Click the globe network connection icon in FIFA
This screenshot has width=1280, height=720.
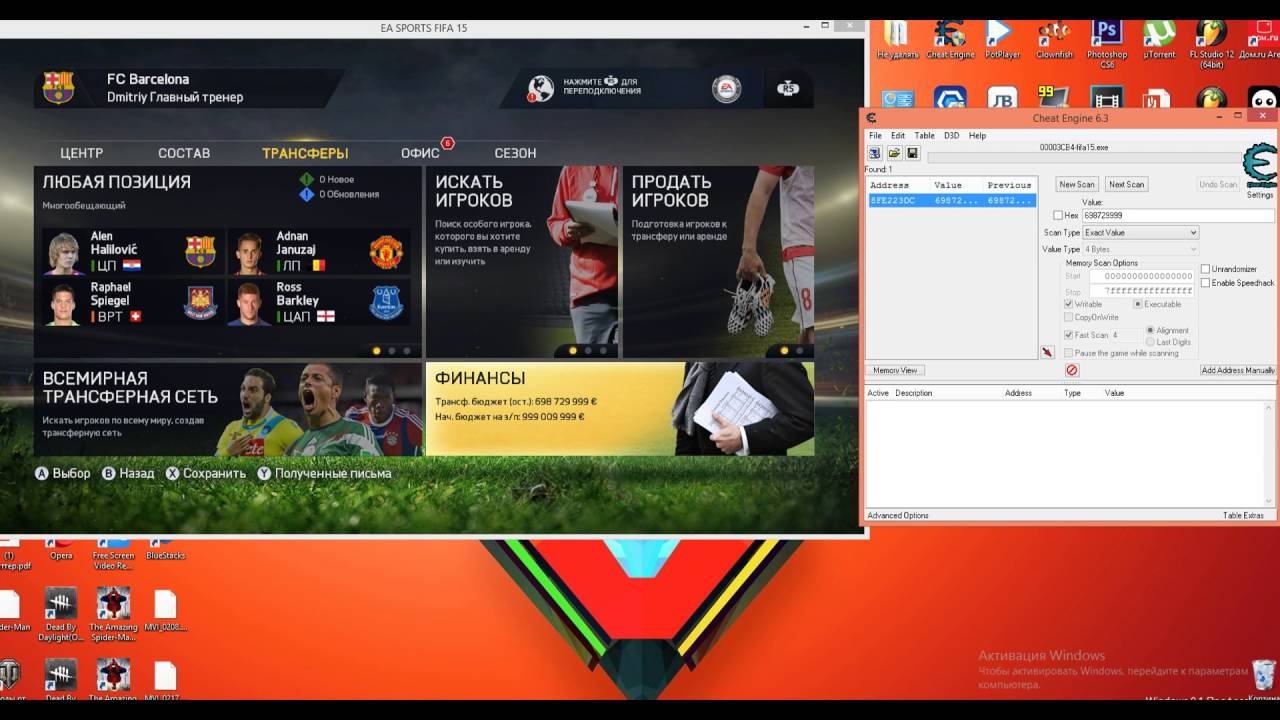541,89
